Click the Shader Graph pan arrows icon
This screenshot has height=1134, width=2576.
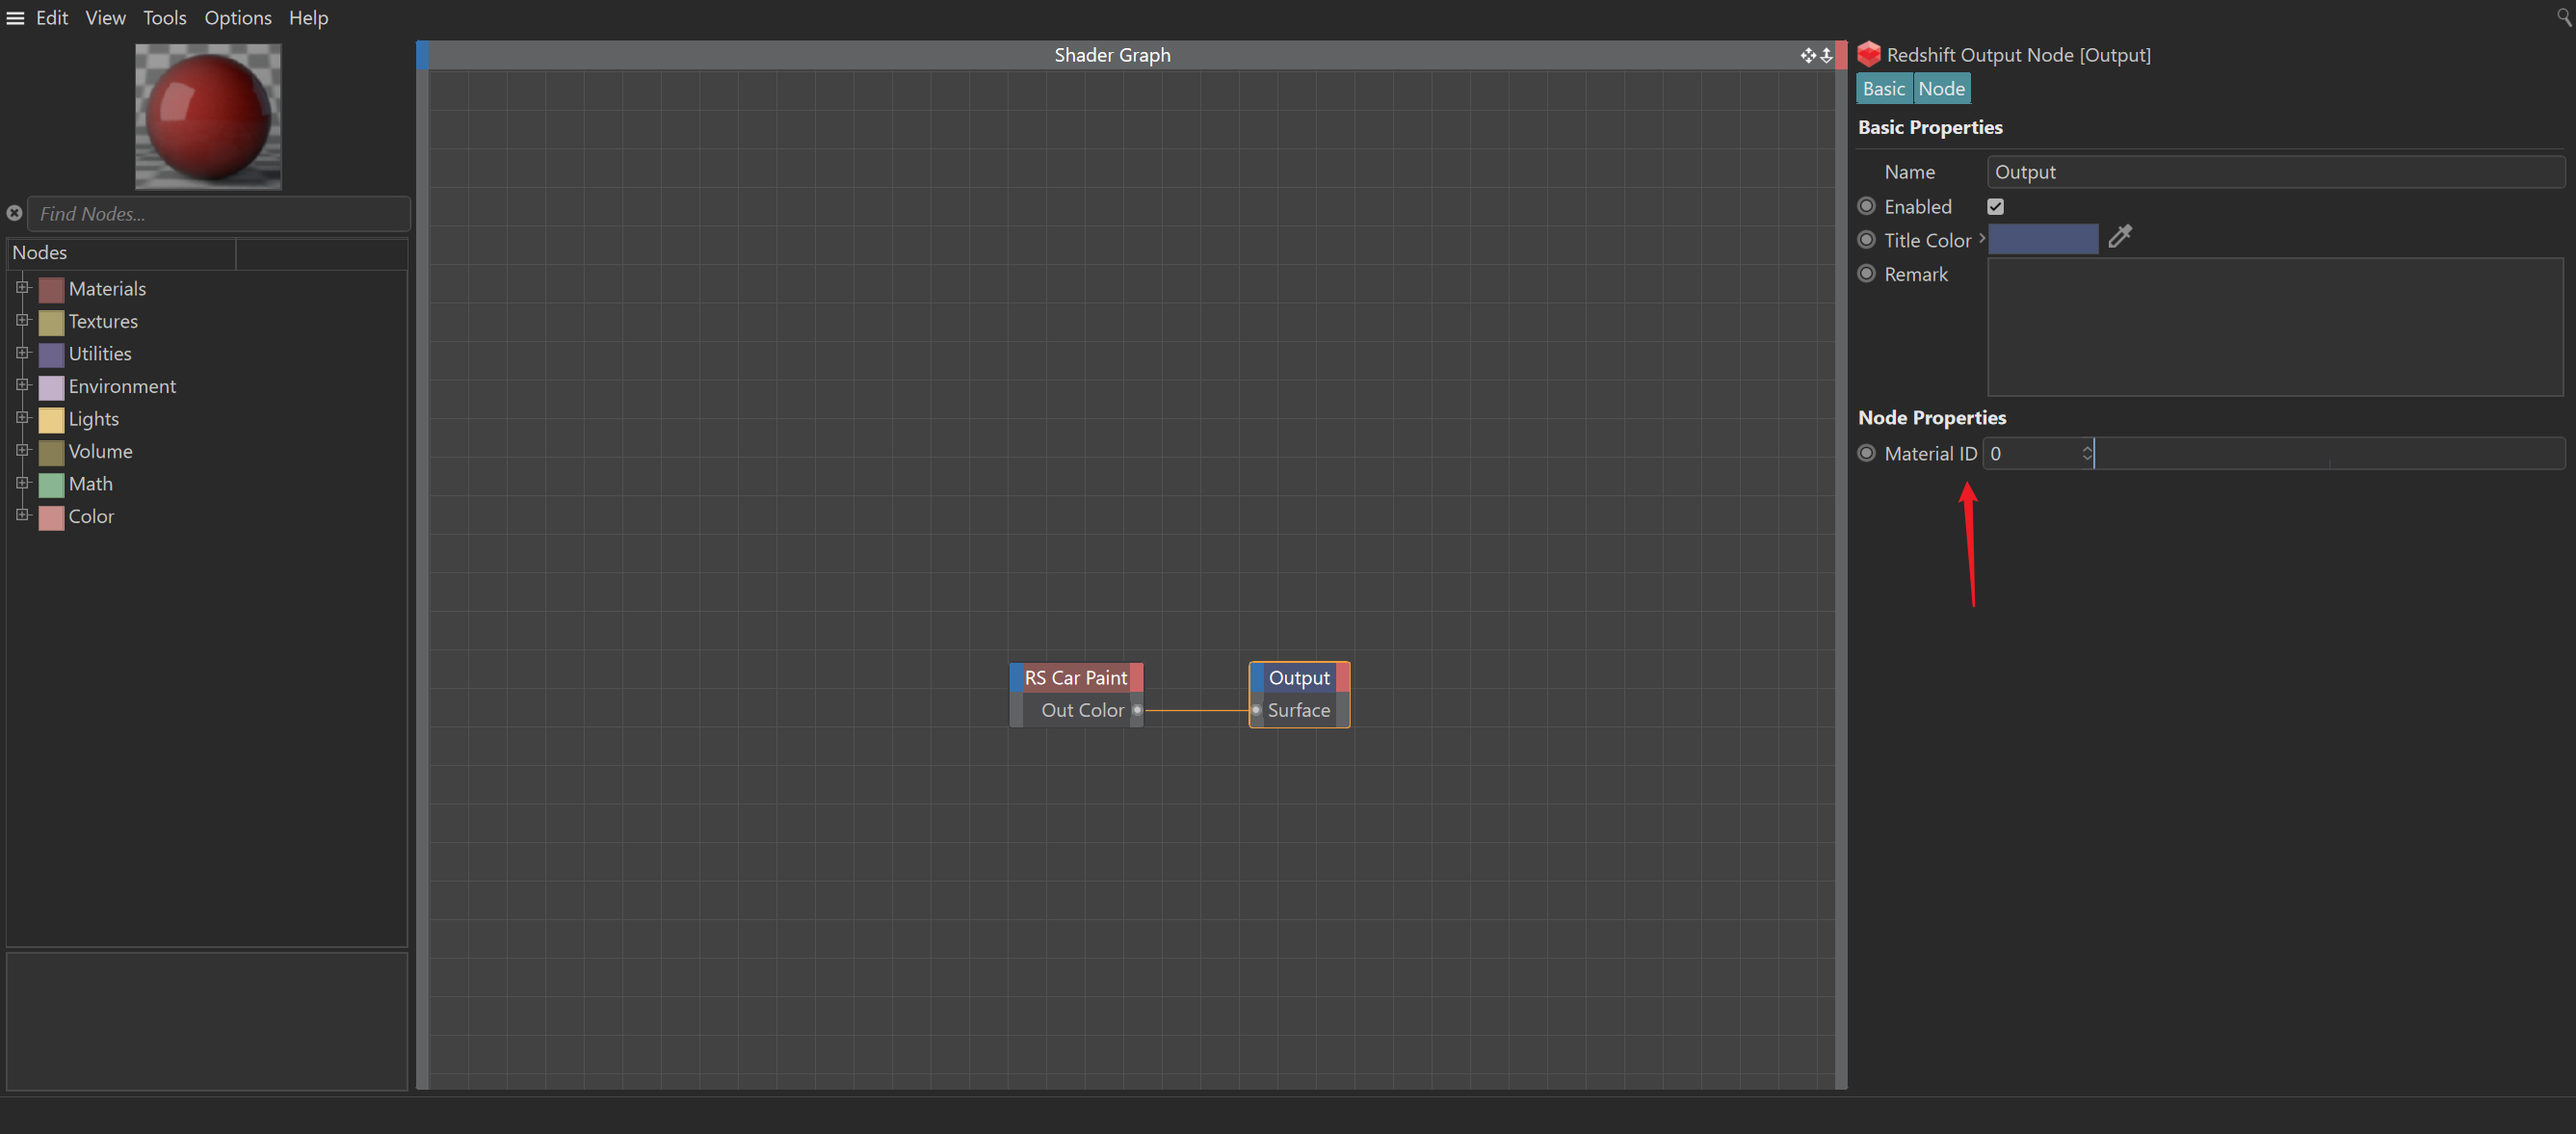(1808, 55)
